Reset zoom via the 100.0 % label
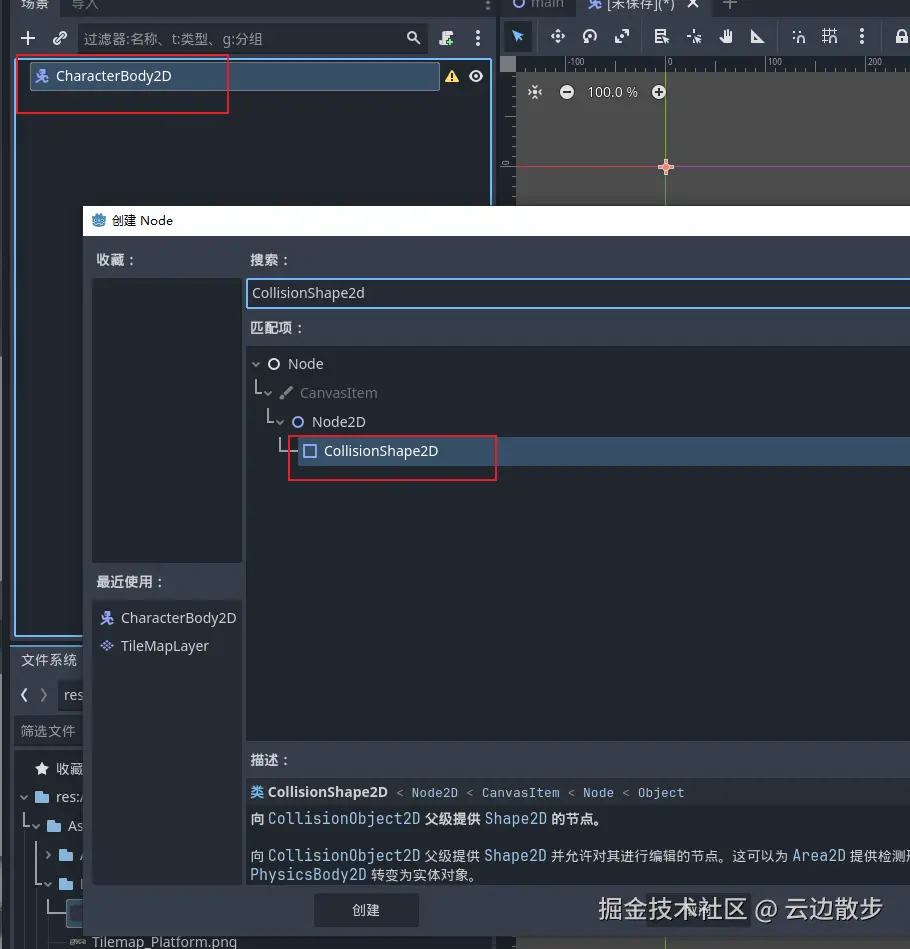This screenshot has height=949, width=910. (x=612, y=92)
